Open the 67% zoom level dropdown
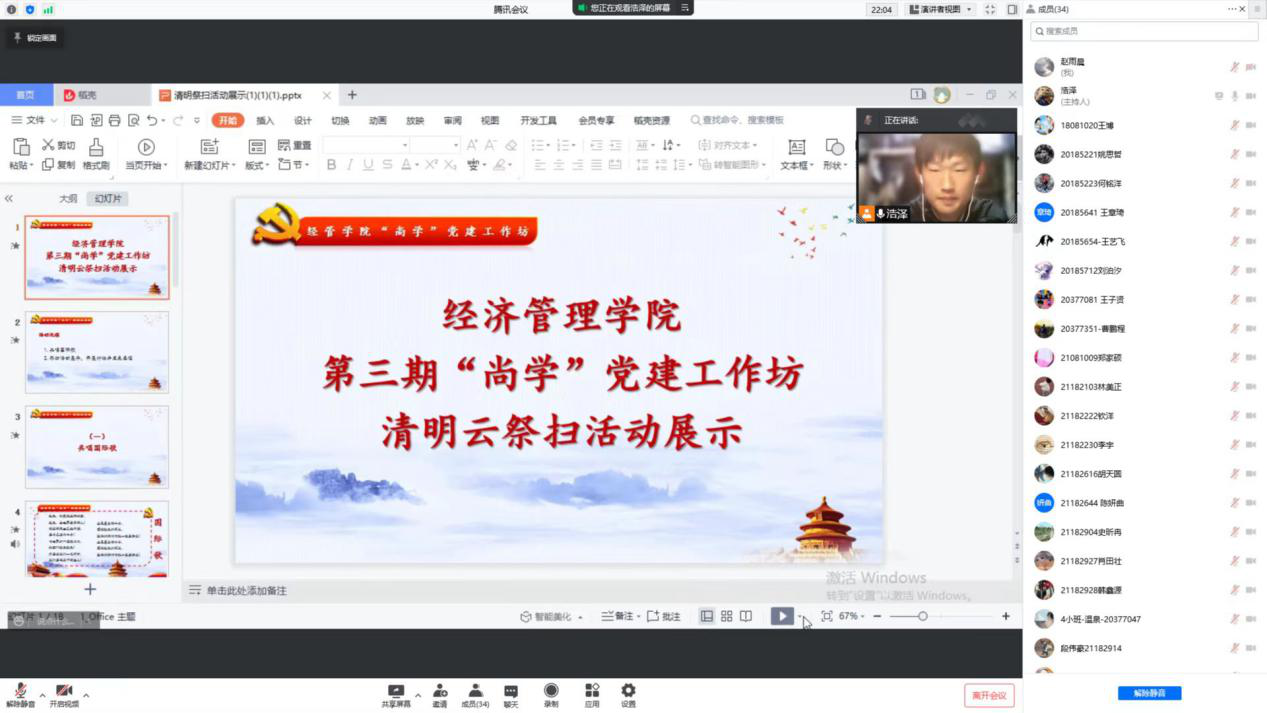 [x=851, y=616]
